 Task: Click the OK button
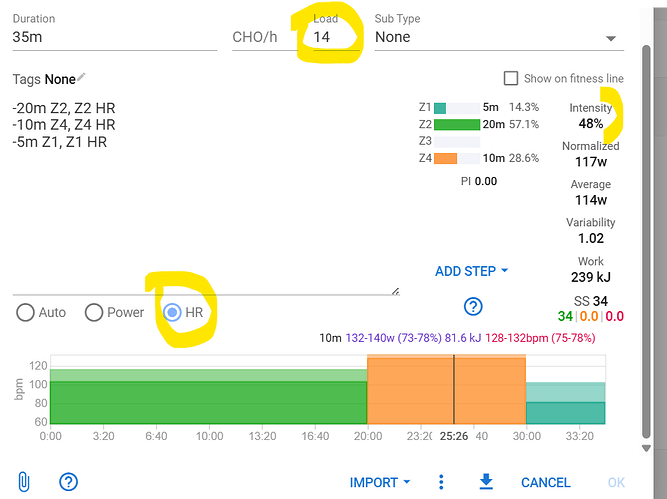coord(618,483)
